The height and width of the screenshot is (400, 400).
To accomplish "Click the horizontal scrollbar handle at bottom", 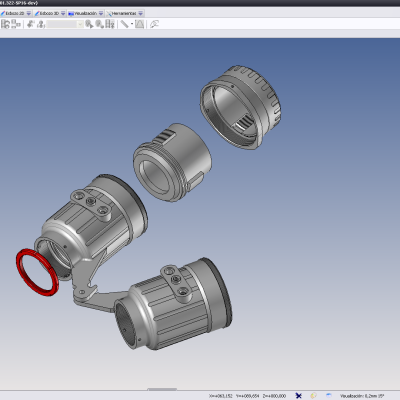I will click(162, 389).
